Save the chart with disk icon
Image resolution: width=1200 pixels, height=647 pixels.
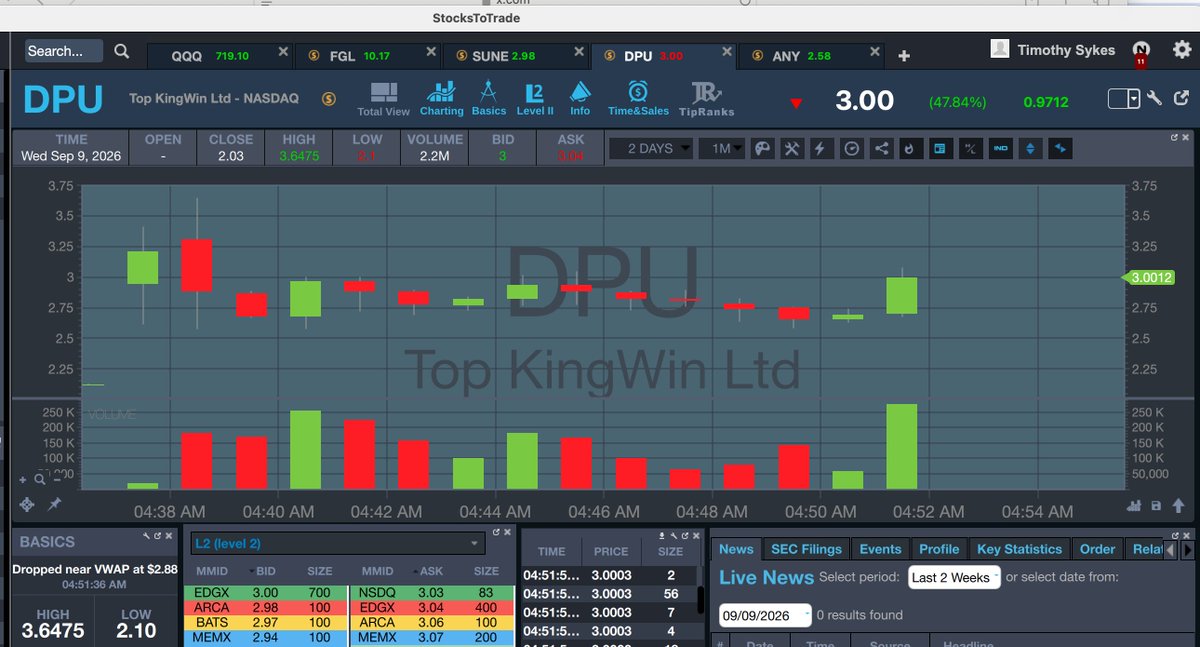click(x=1156, y=506)
